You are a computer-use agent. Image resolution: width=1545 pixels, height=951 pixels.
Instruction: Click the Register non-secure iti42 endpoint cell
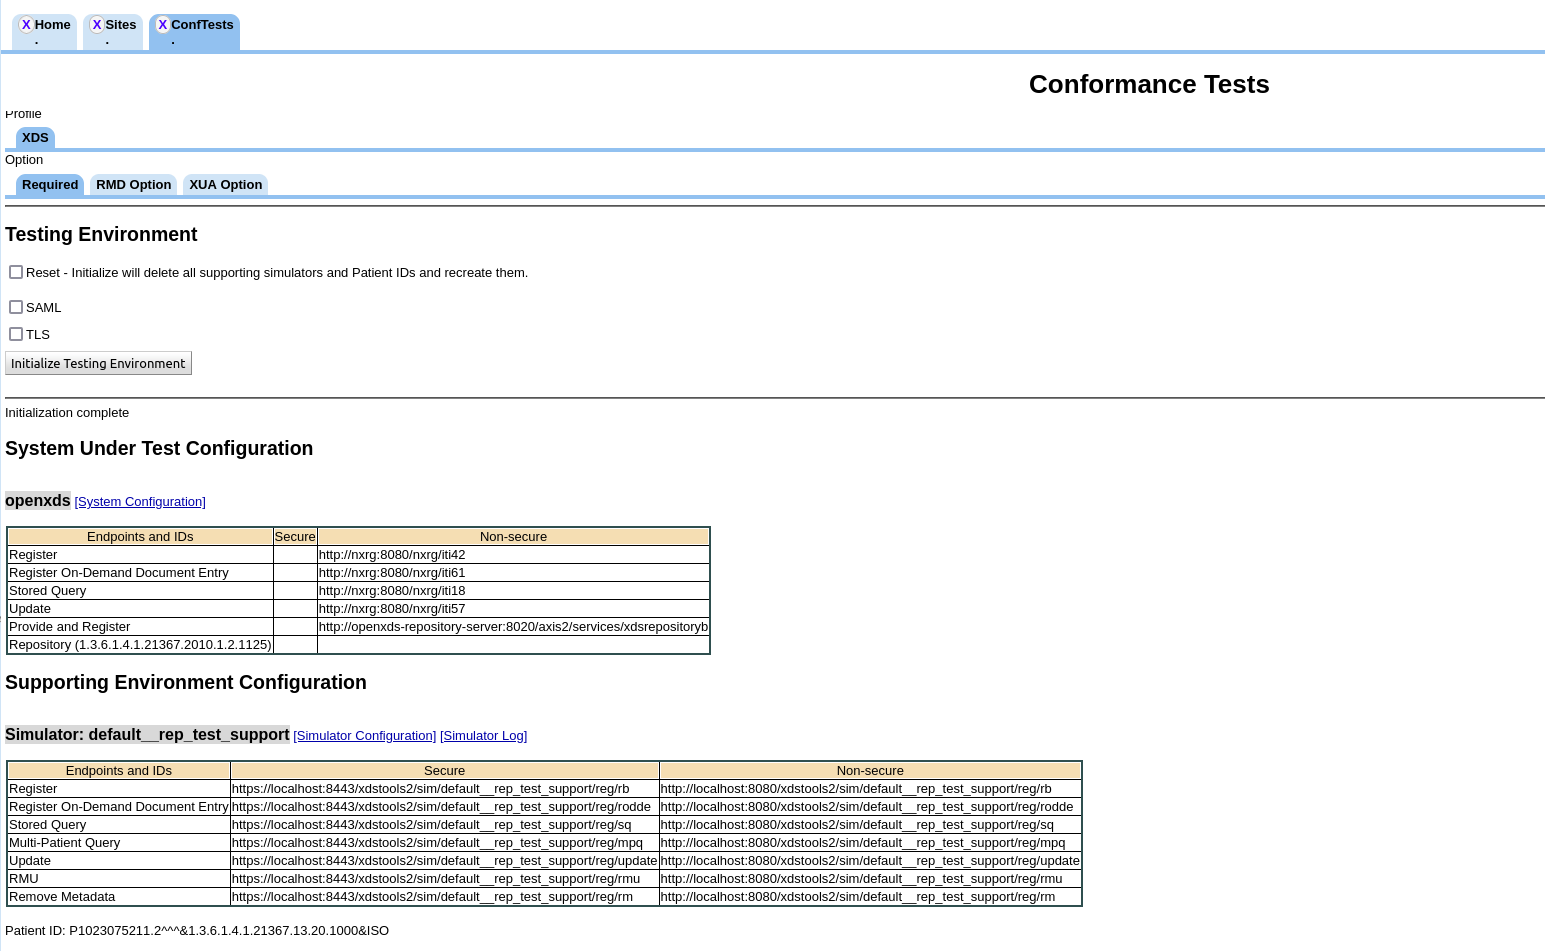pyautogui.click(x=392, y=555)
